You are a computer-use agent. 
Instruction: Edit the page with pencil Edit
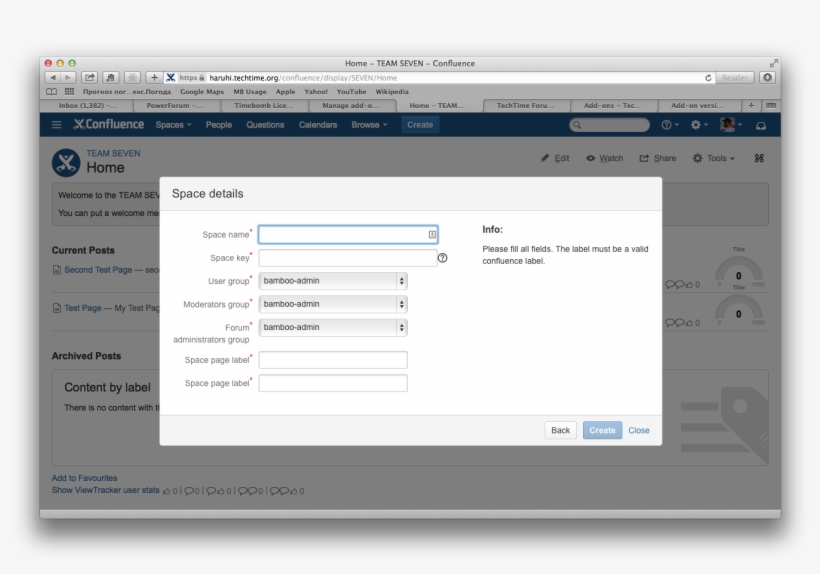pyautogui.click(x=555, y=158)
